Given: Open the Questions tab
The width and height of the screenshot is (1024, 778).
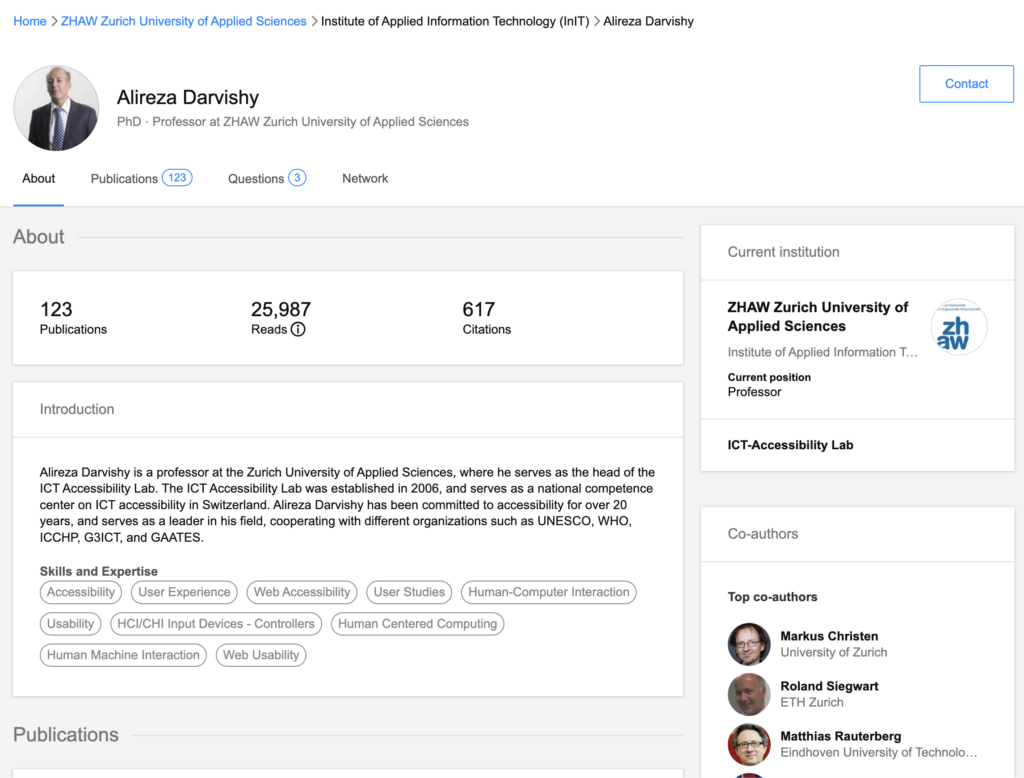Looking at the screenshot, I should pos(266,178).
